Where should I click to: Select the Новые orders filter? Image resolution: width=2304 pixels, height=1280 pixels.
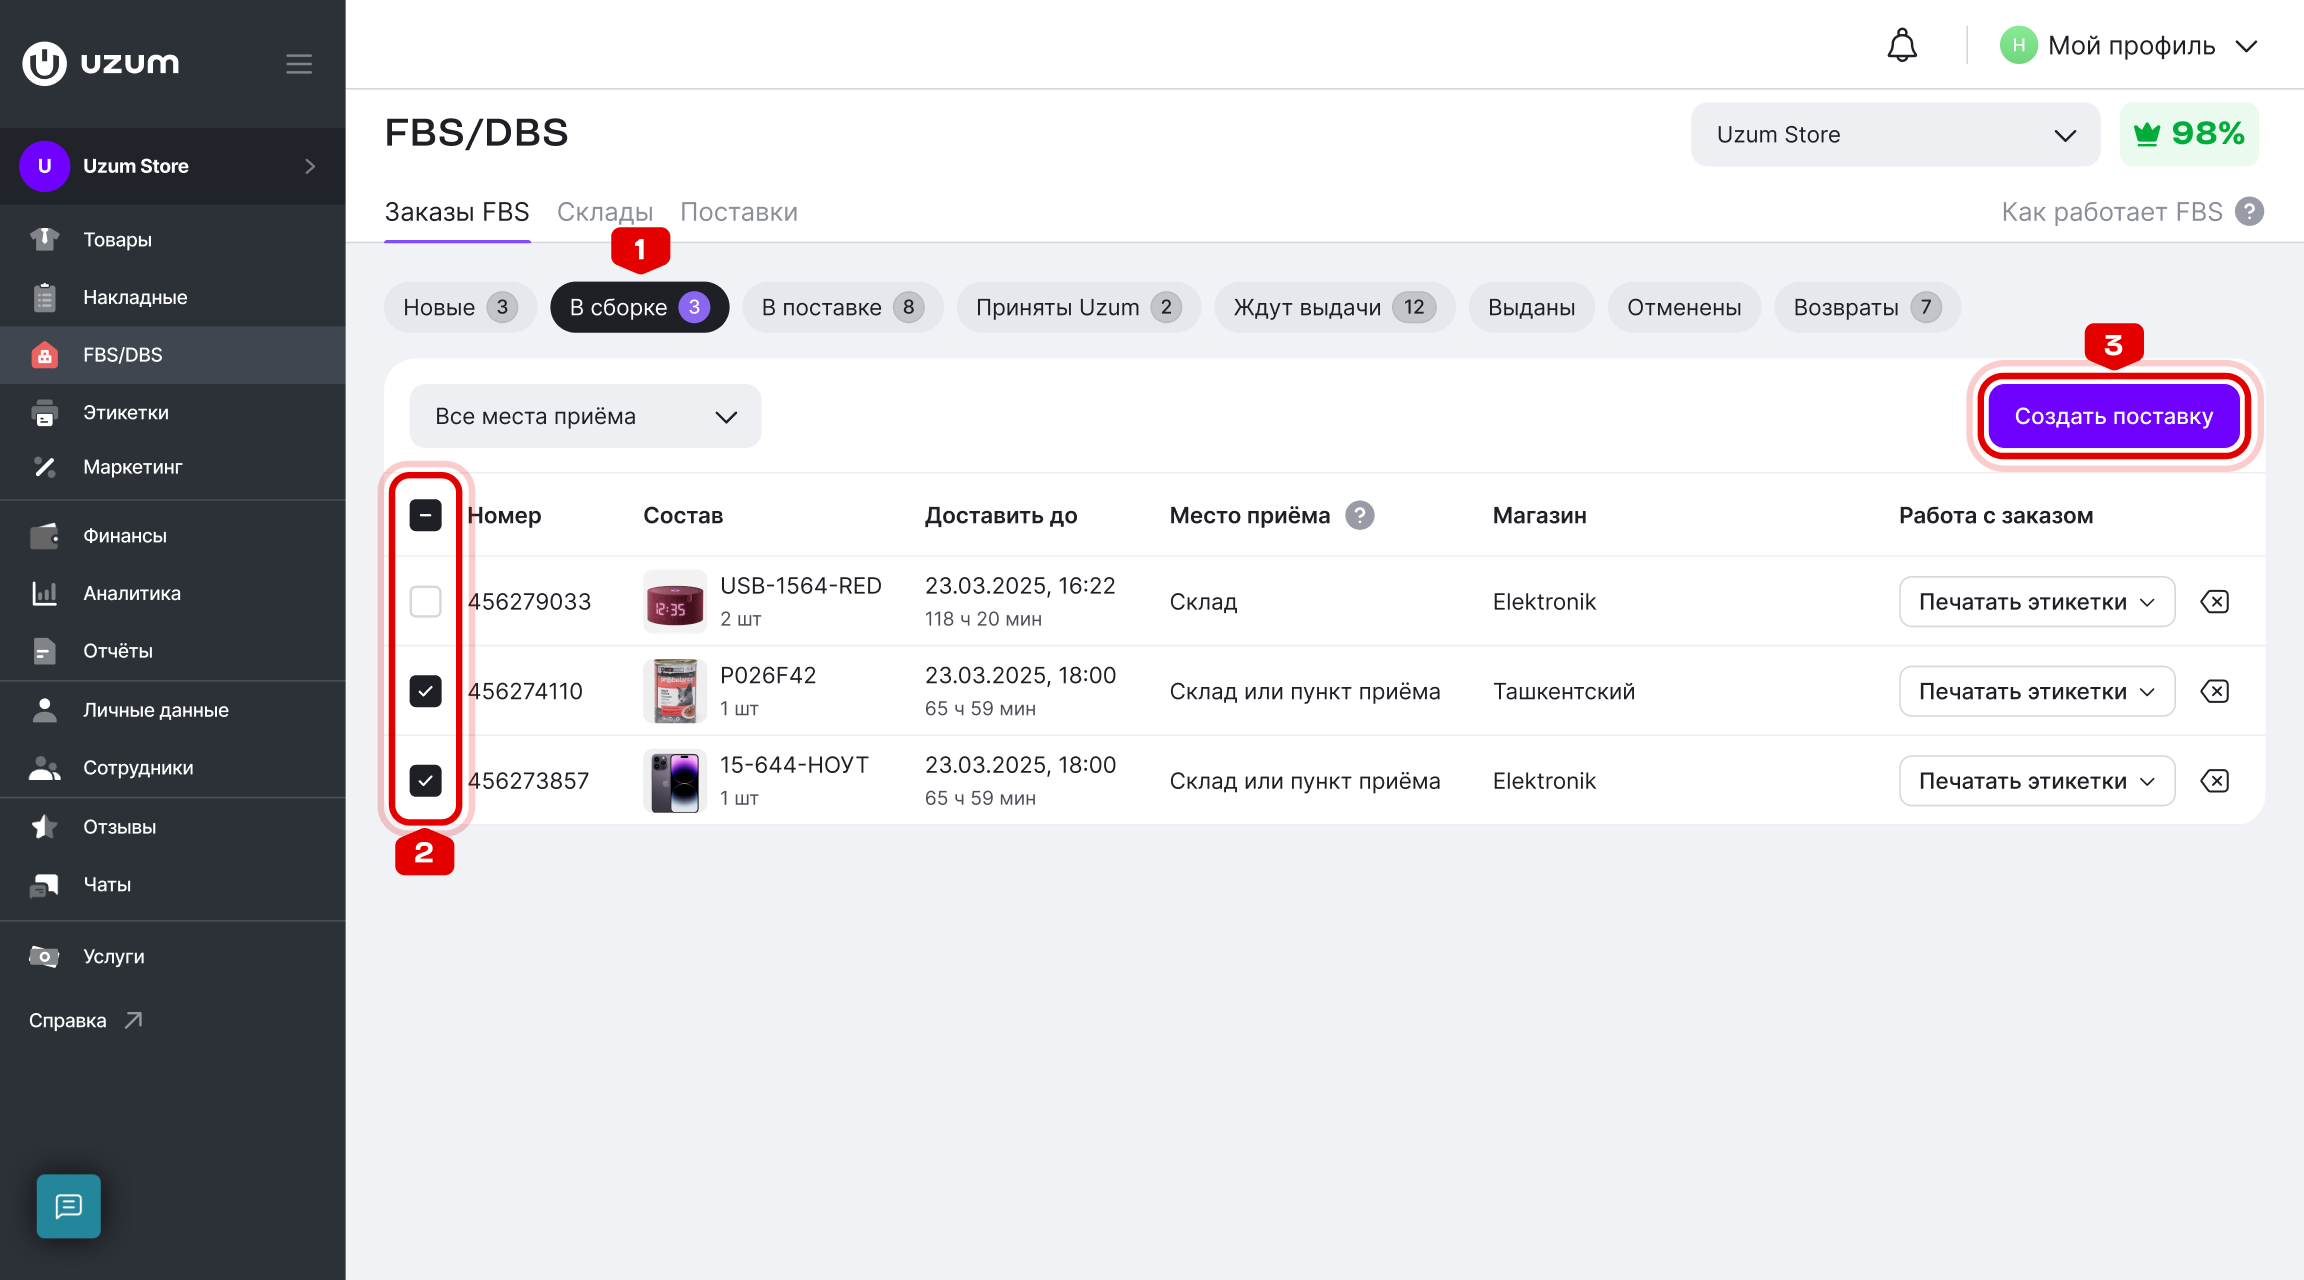point(460,307)
